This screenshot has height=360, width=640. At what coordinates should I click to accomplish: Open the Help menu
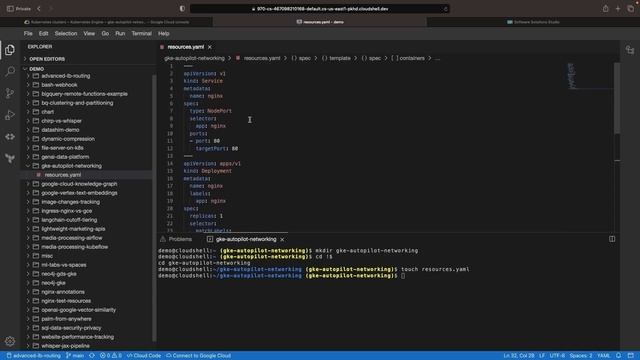coord(164,33)
